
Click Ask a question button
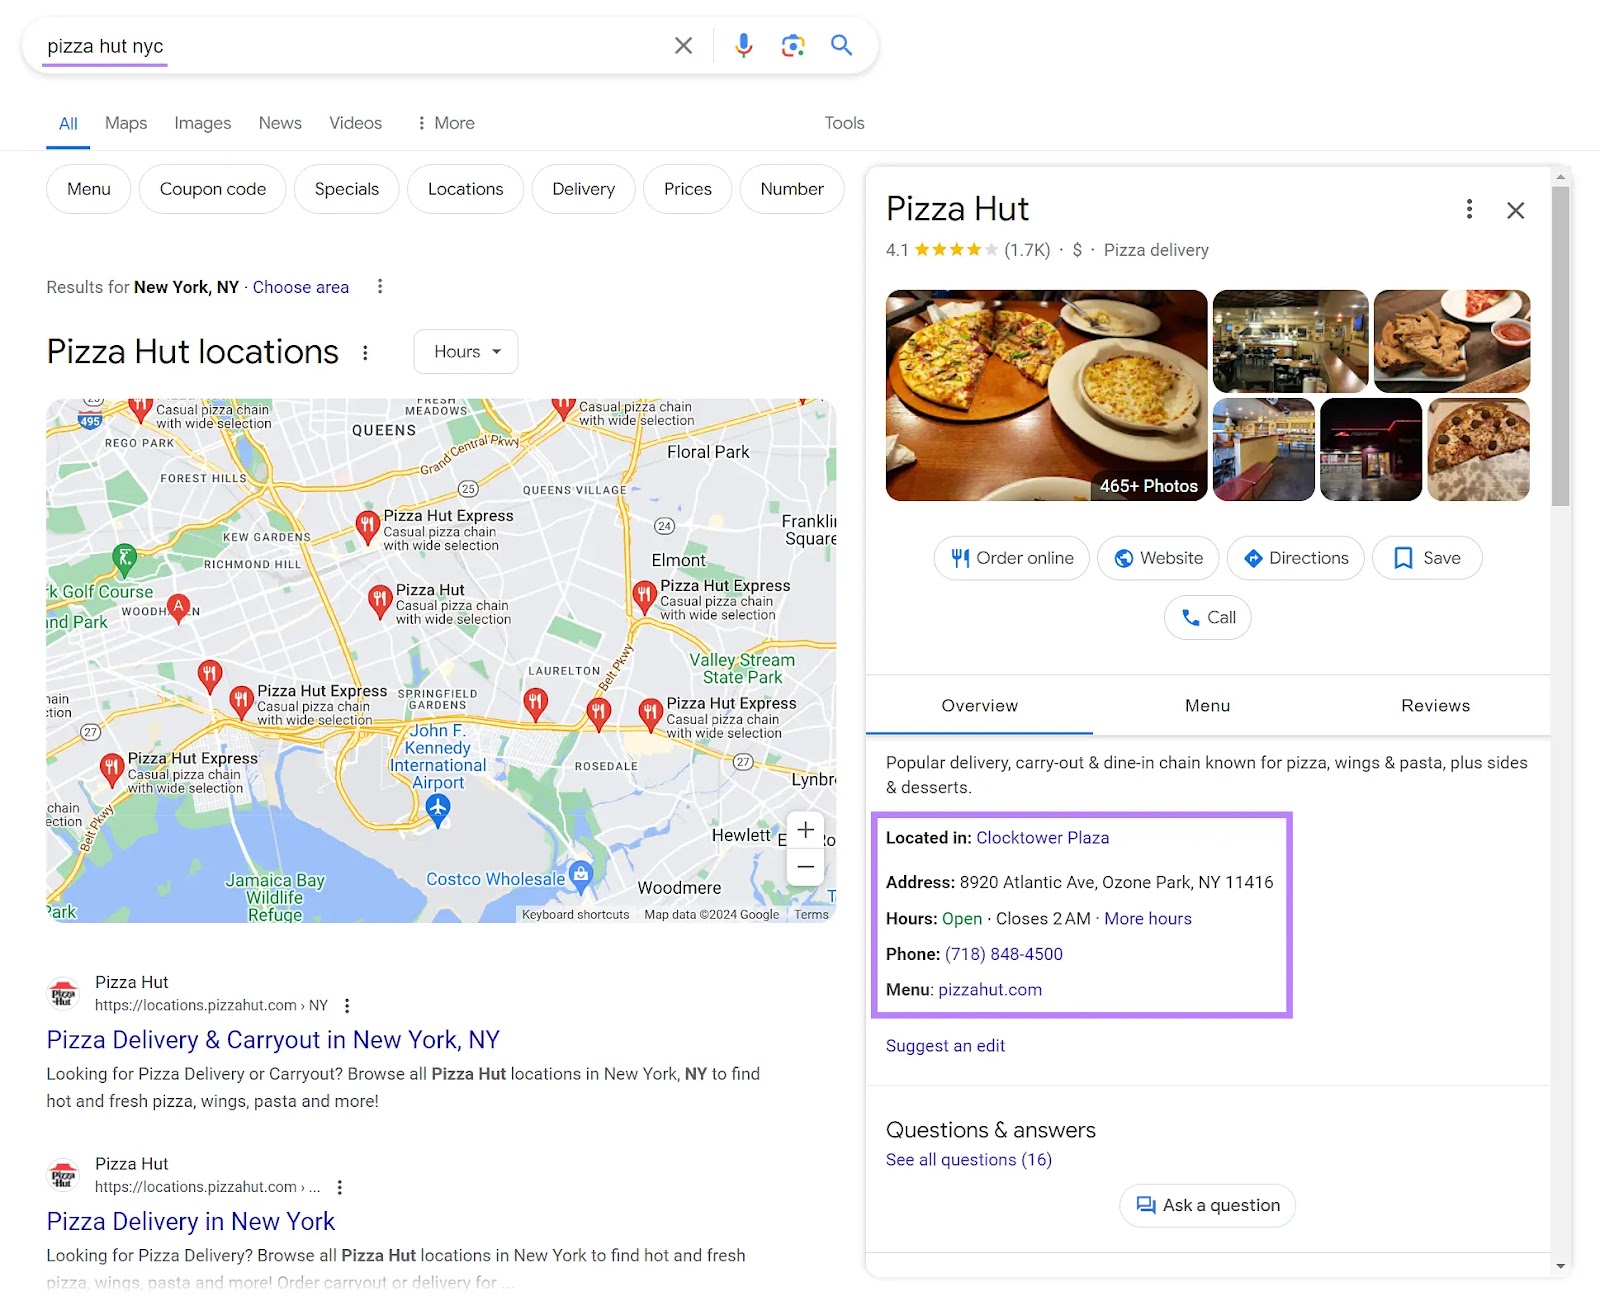(x=1208, y=1206)
